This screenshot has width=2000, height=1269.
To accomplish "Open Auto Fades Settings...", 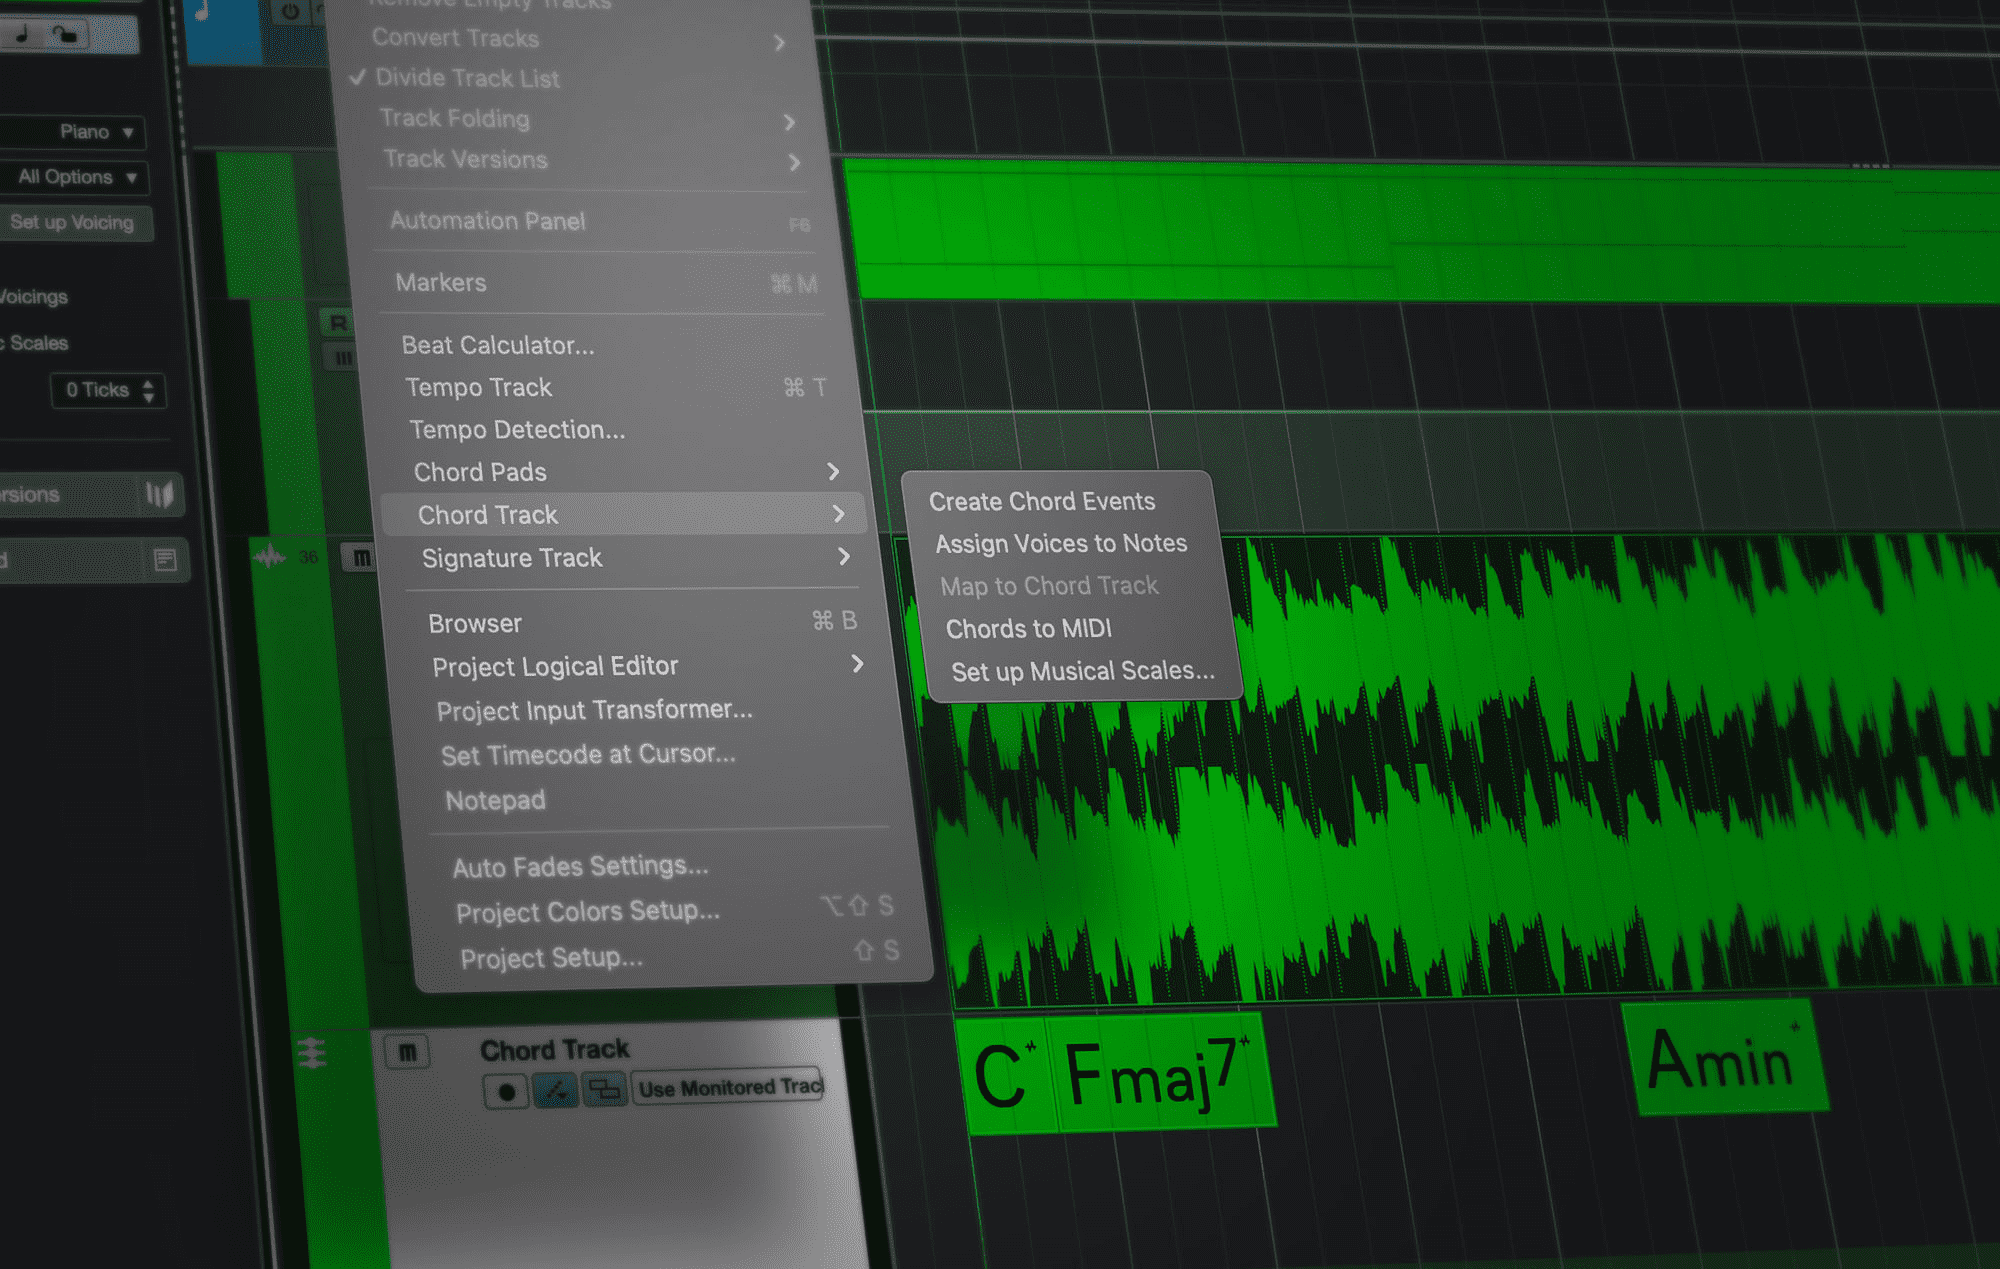I will (x=580, y=866).
